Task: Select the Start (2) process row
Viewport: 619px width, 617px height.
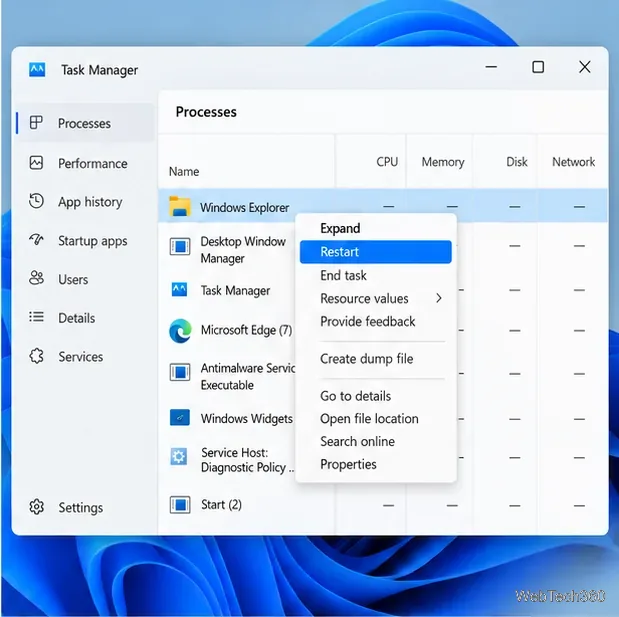Action: 383,505
